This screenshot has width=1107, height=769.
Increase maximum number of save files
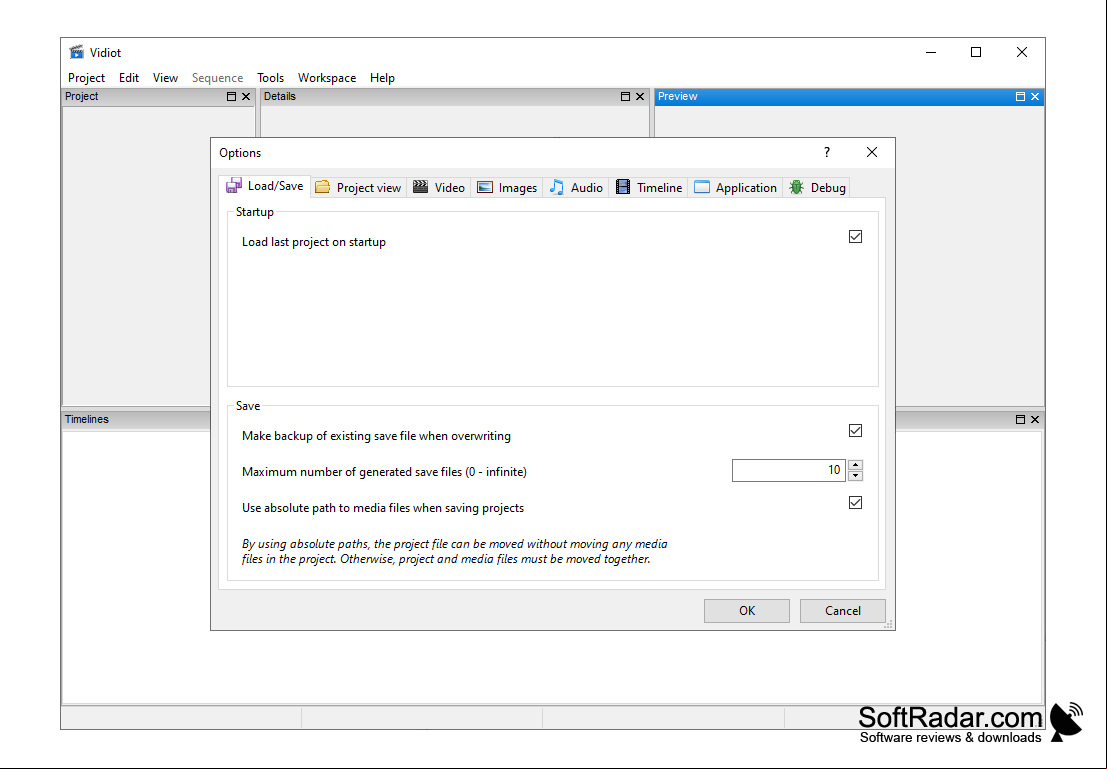coord(855,465)
